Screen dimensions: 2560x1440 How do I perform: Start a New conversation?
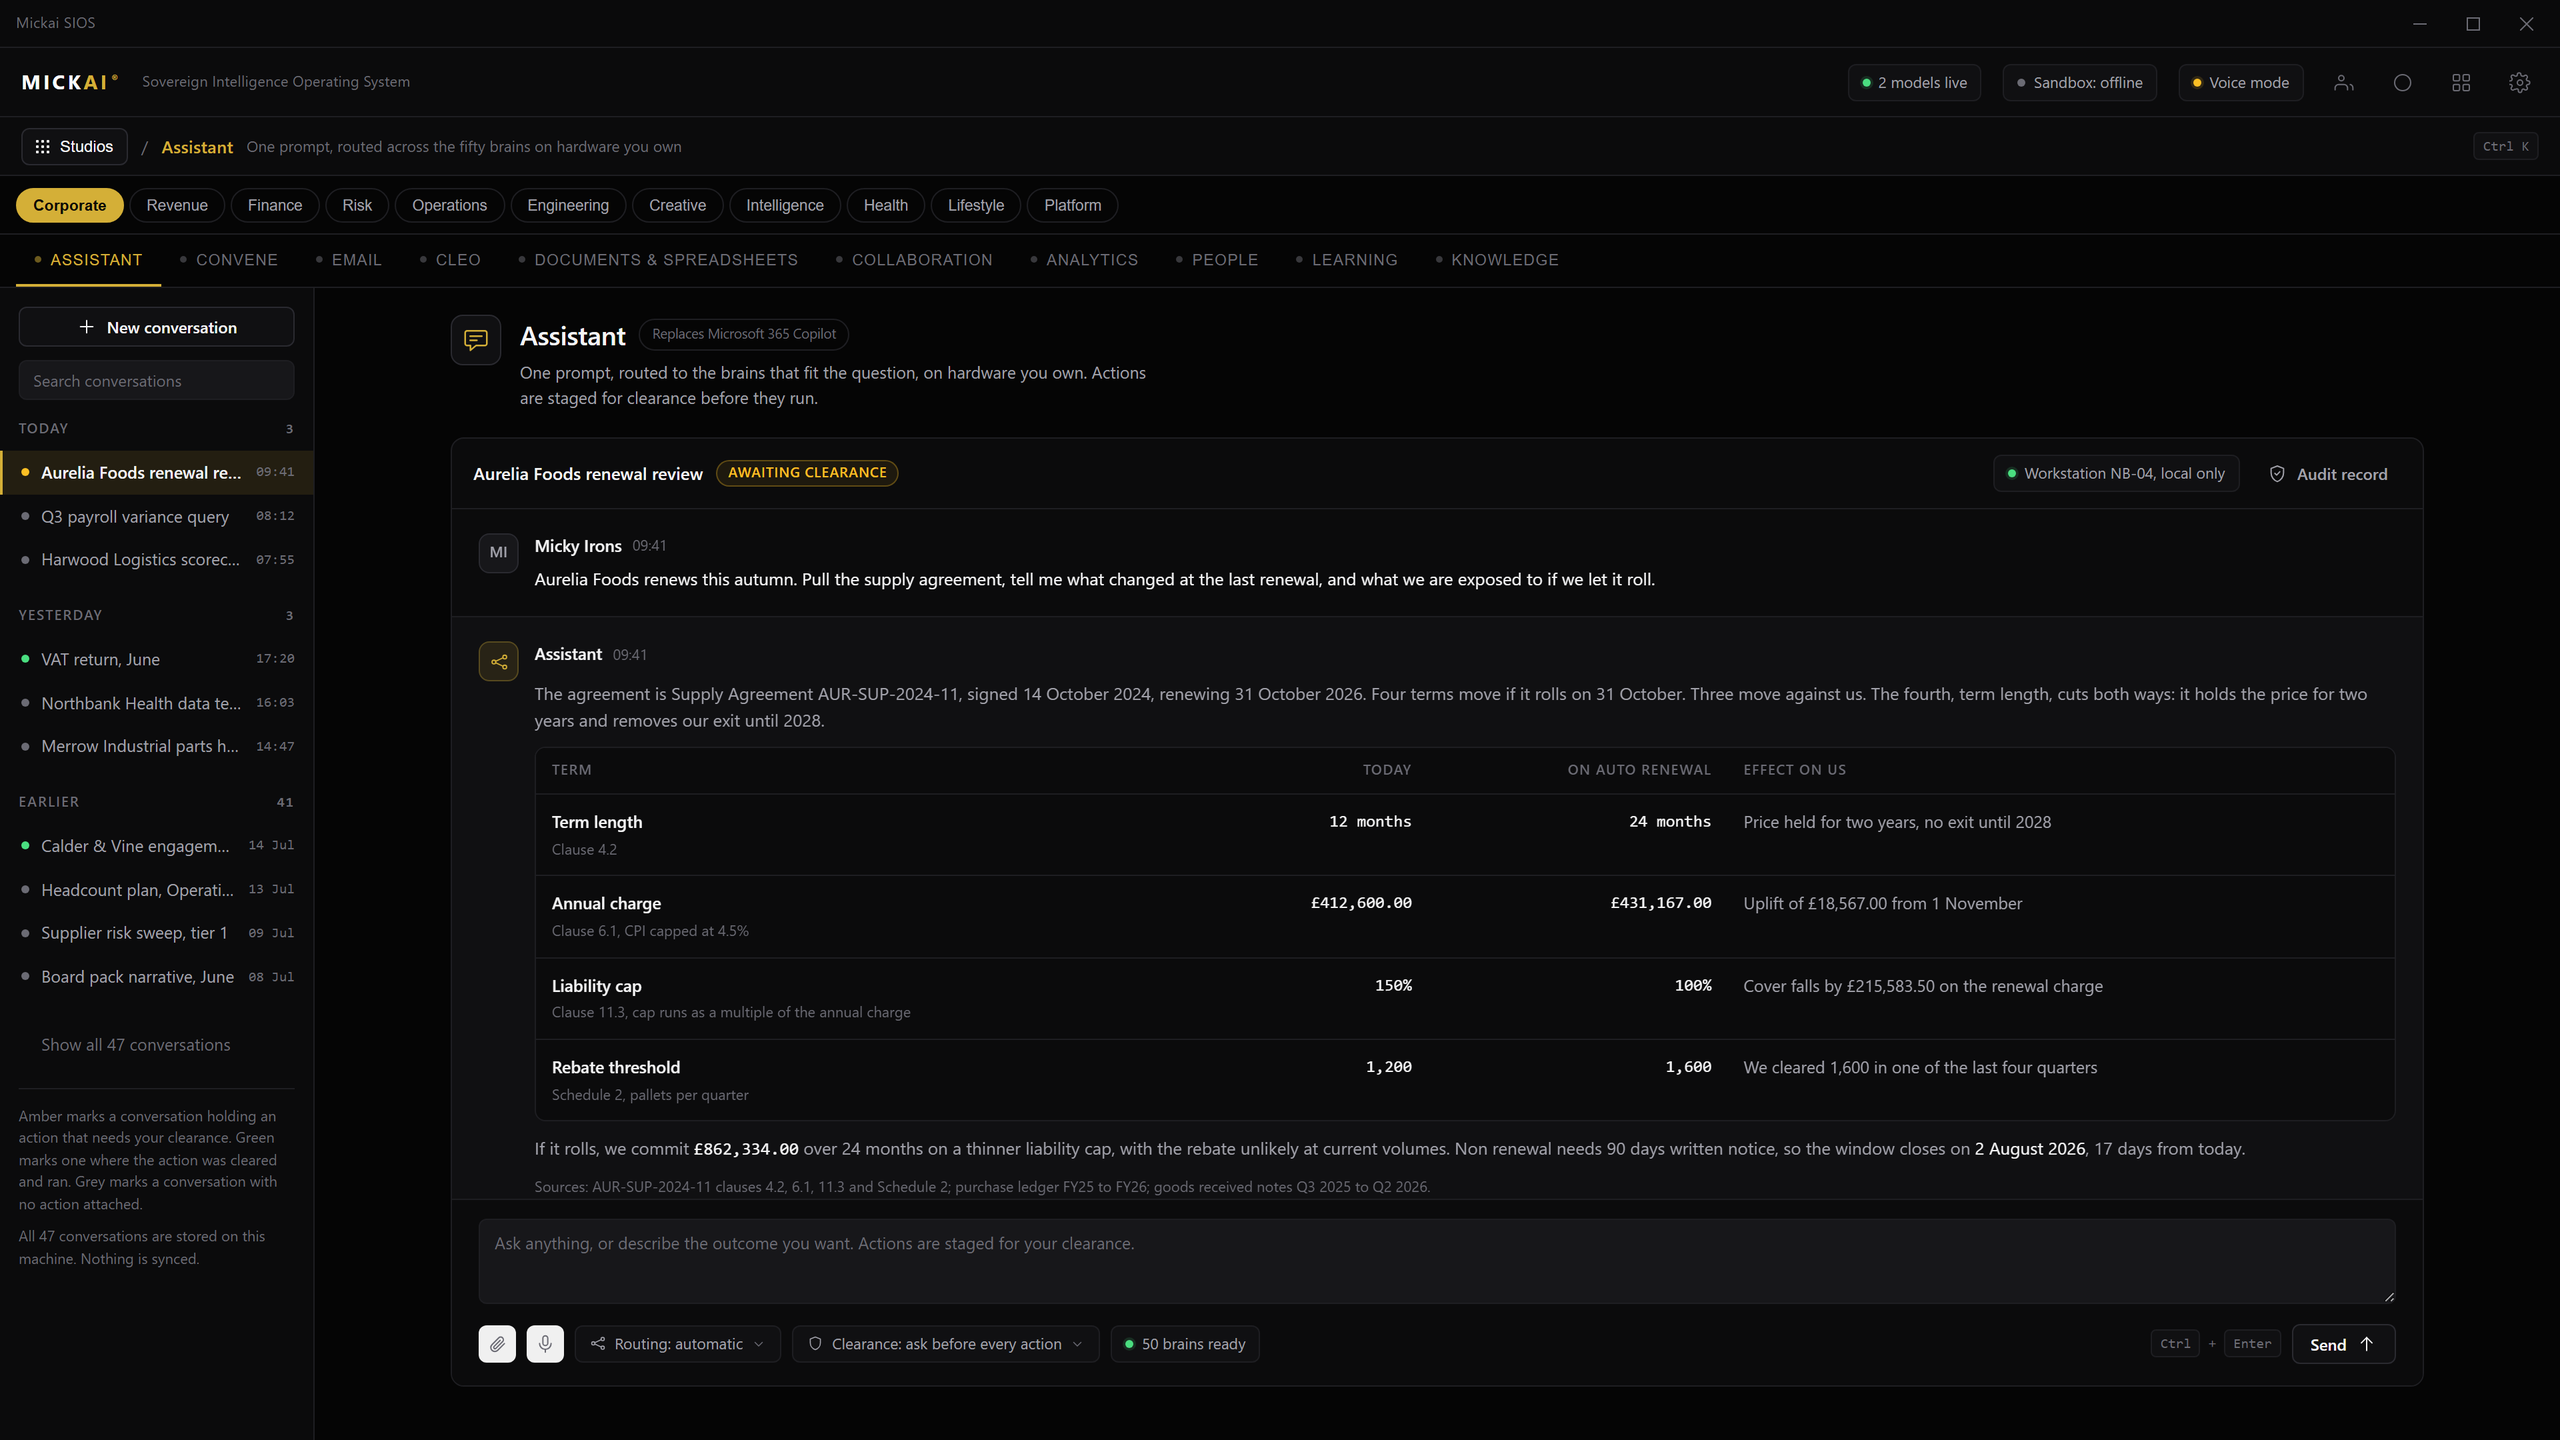[x=156, y=327]
